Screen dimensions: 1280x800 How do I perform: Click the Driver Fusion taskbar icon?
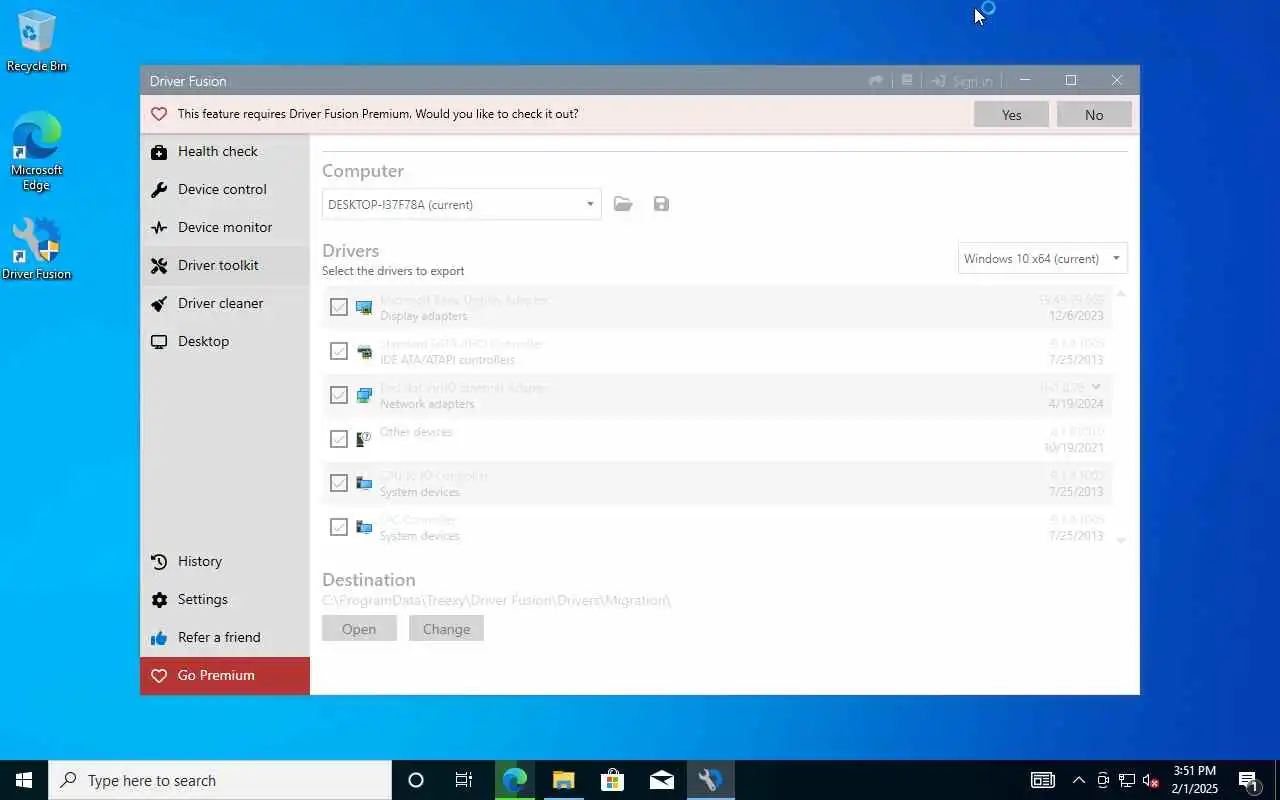(710, 780)
